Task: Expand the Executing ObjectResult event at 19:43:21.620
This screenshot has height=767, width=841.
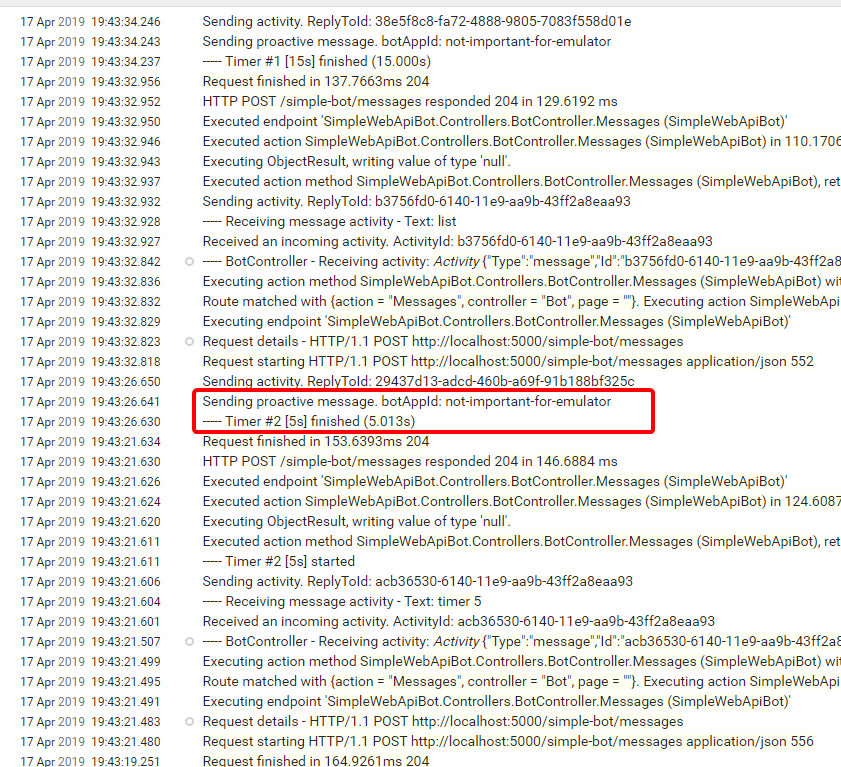Action: (357, 521)
